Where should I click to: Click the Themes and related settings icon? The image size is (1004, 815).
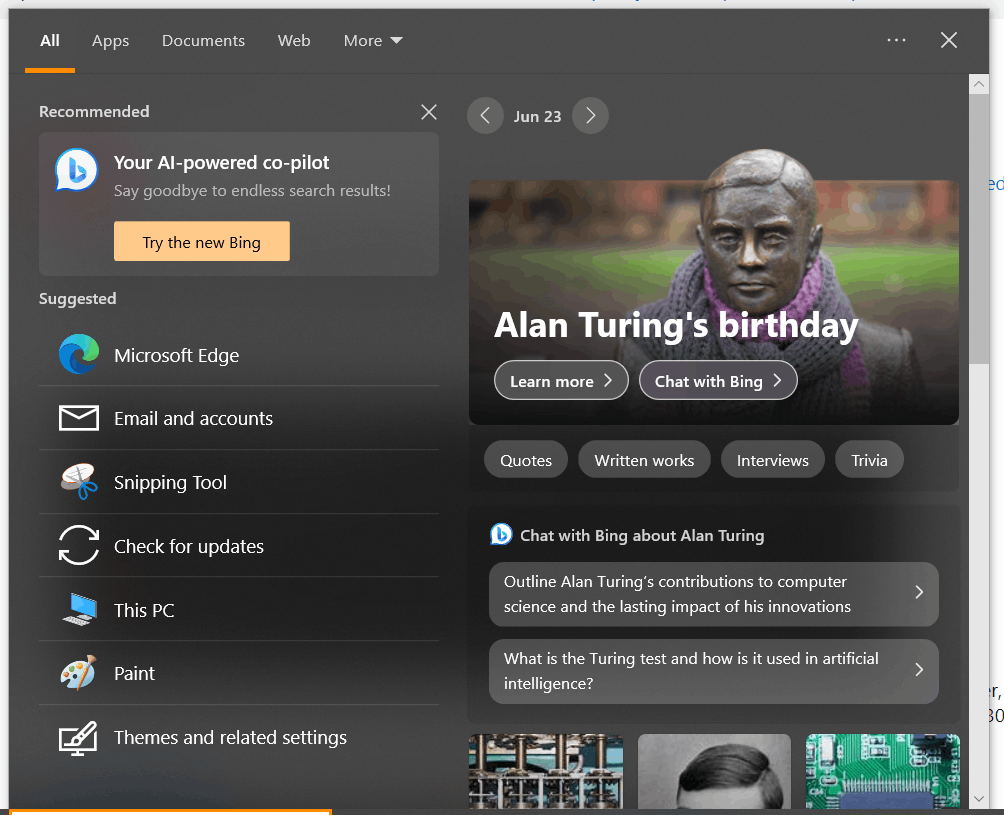pyautogui.click(x=78, y=738)
